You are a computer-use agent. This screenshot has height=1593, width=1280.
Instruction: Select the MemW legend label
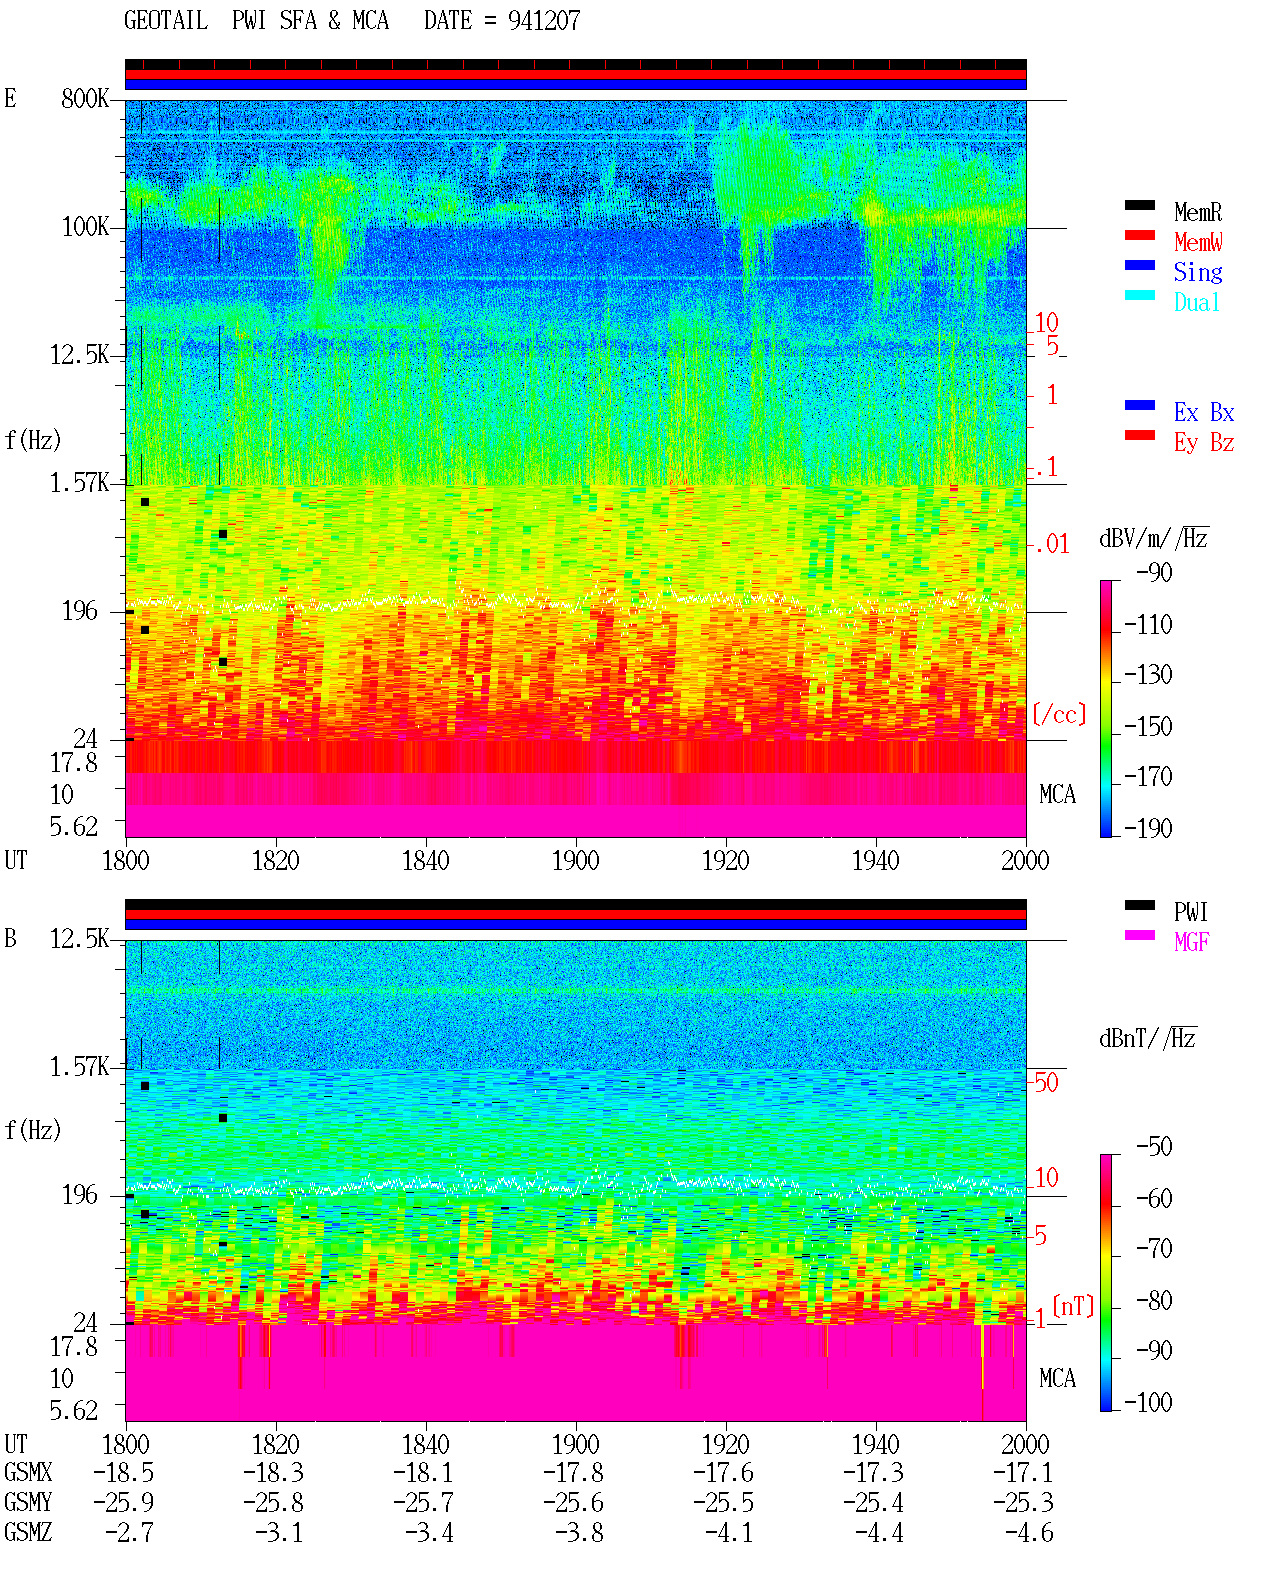coord(1198,242)
